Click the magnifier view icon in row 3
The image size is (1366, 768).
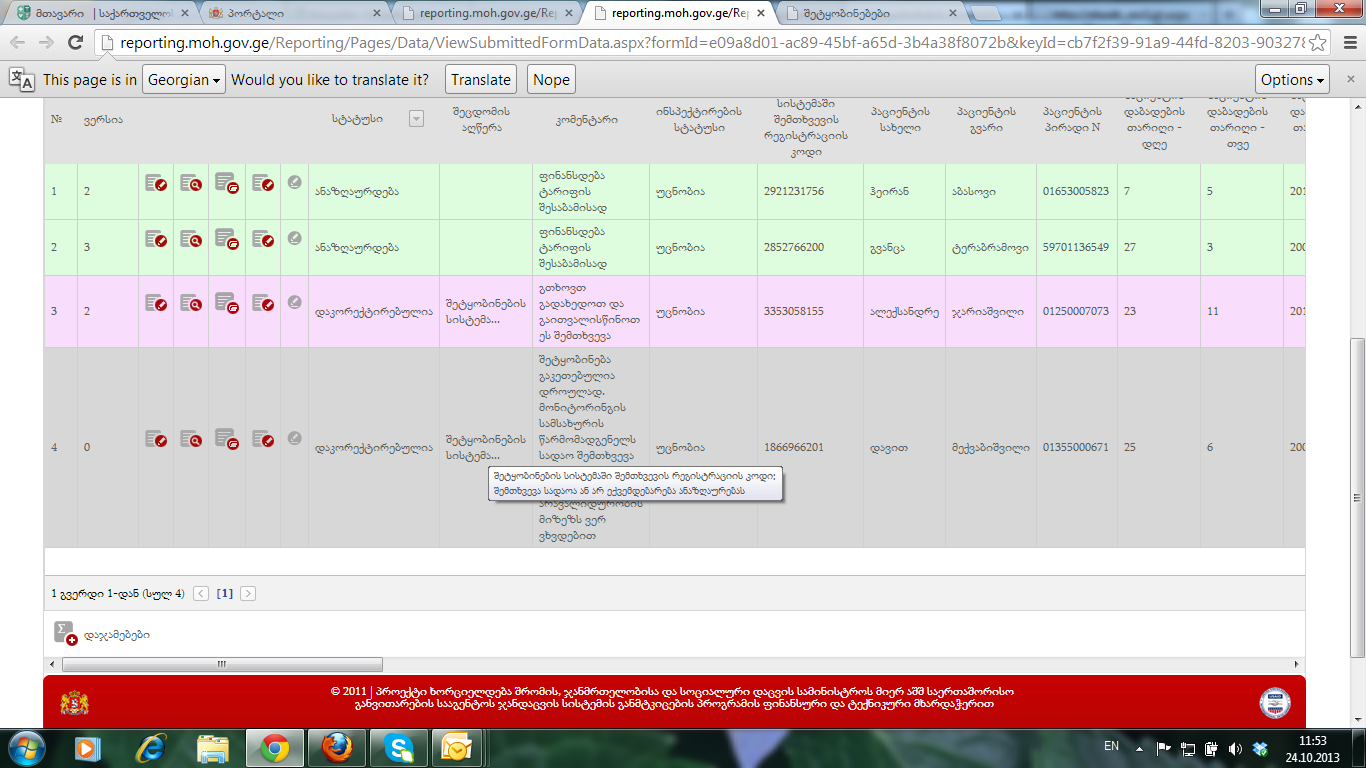(191, 303)
